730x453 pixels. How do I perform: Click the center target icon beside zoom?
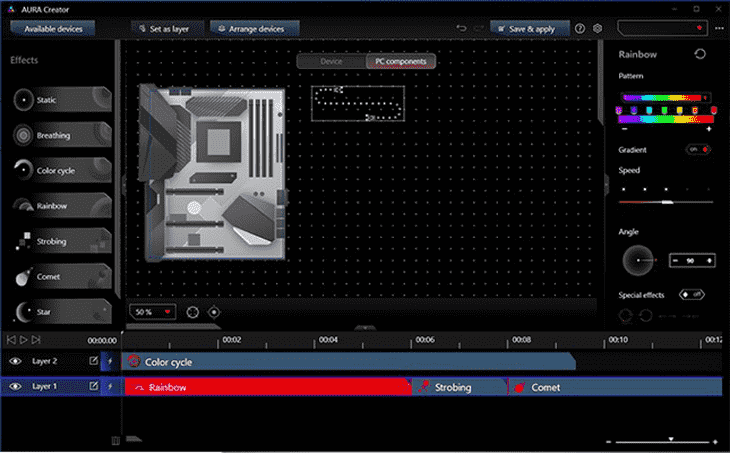(x=214, y=312)
